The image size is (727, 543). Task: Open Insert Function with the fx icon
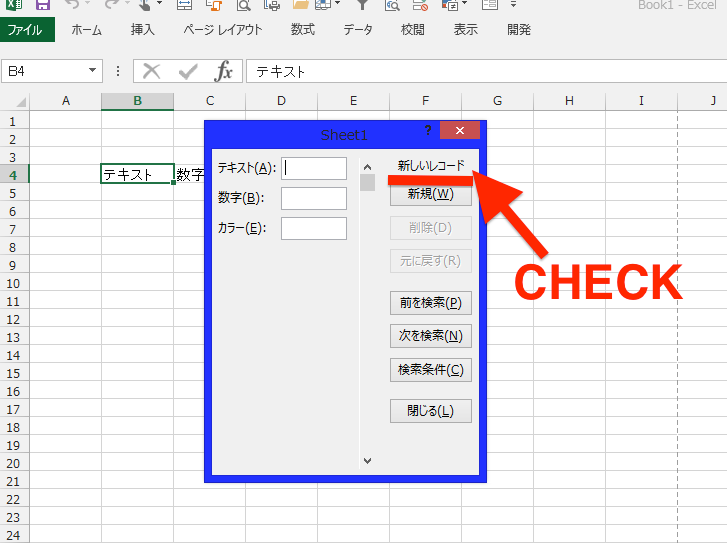coord(225,71)
